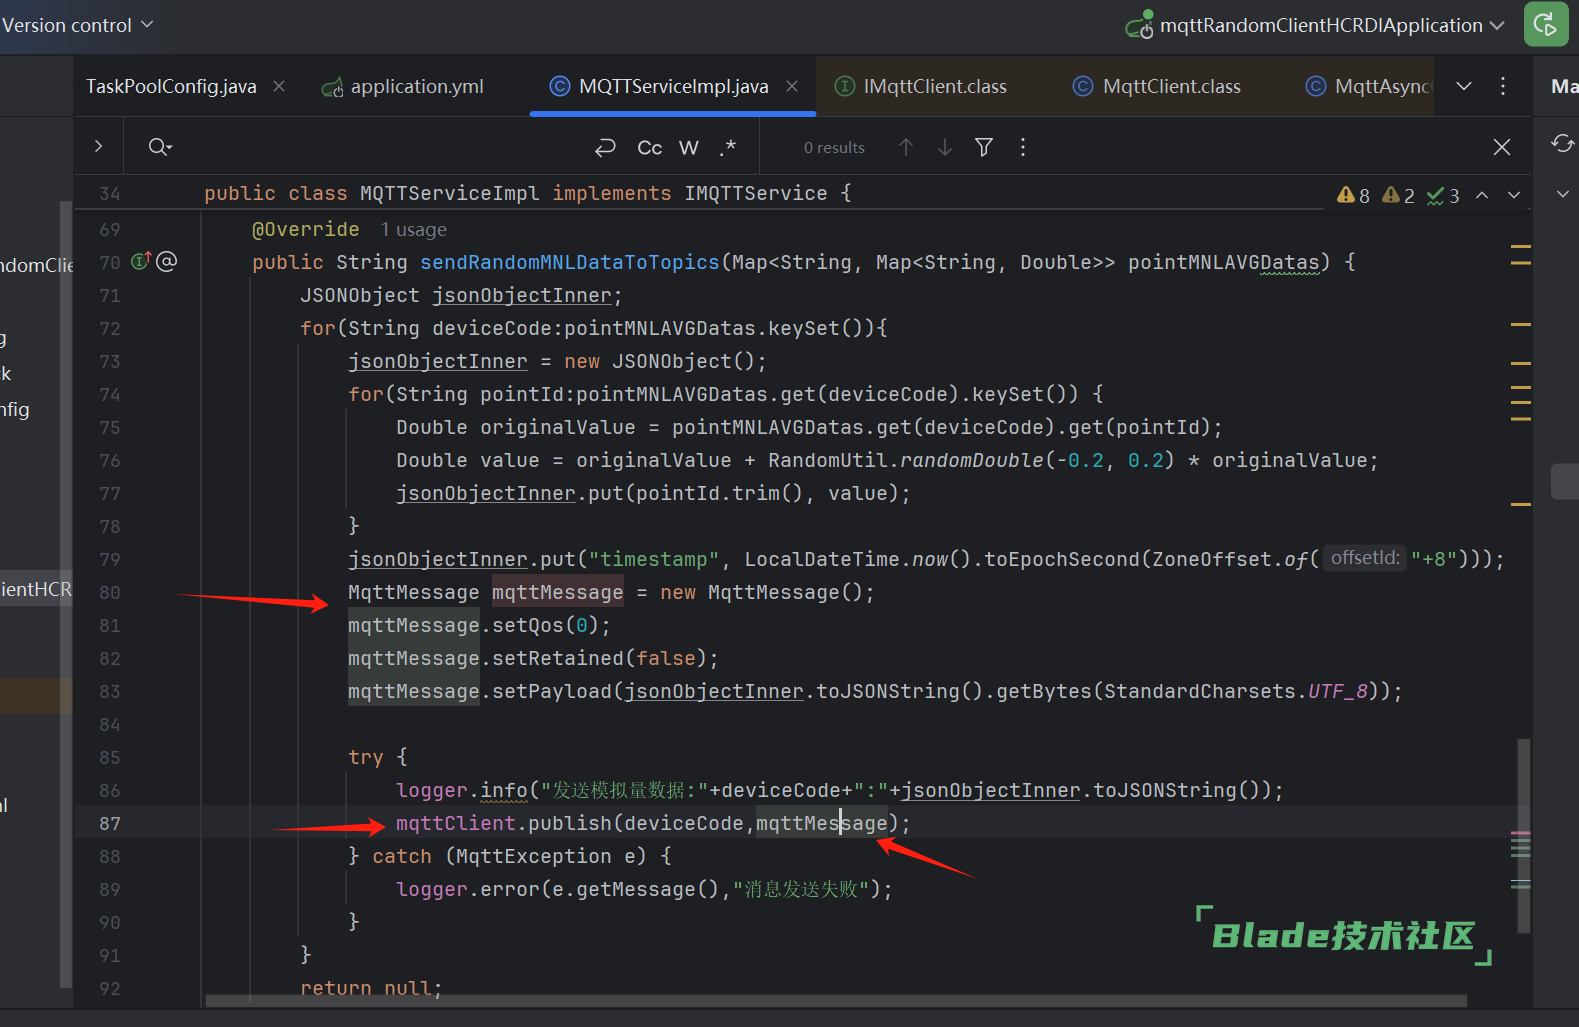Open the MqttAsync tab
The height and width of the screenshot is (1027, 1579).
point(1369,87)
